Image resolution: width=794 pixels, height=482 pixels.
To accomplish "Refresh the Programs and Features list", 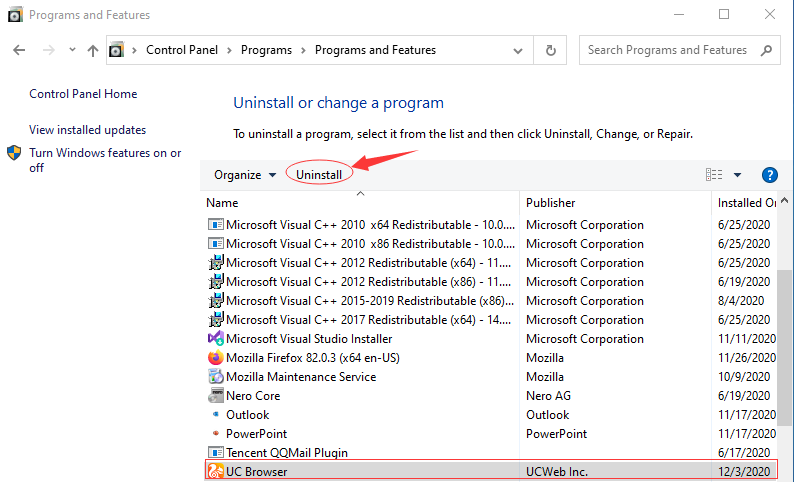I will [x=550, y=50].
